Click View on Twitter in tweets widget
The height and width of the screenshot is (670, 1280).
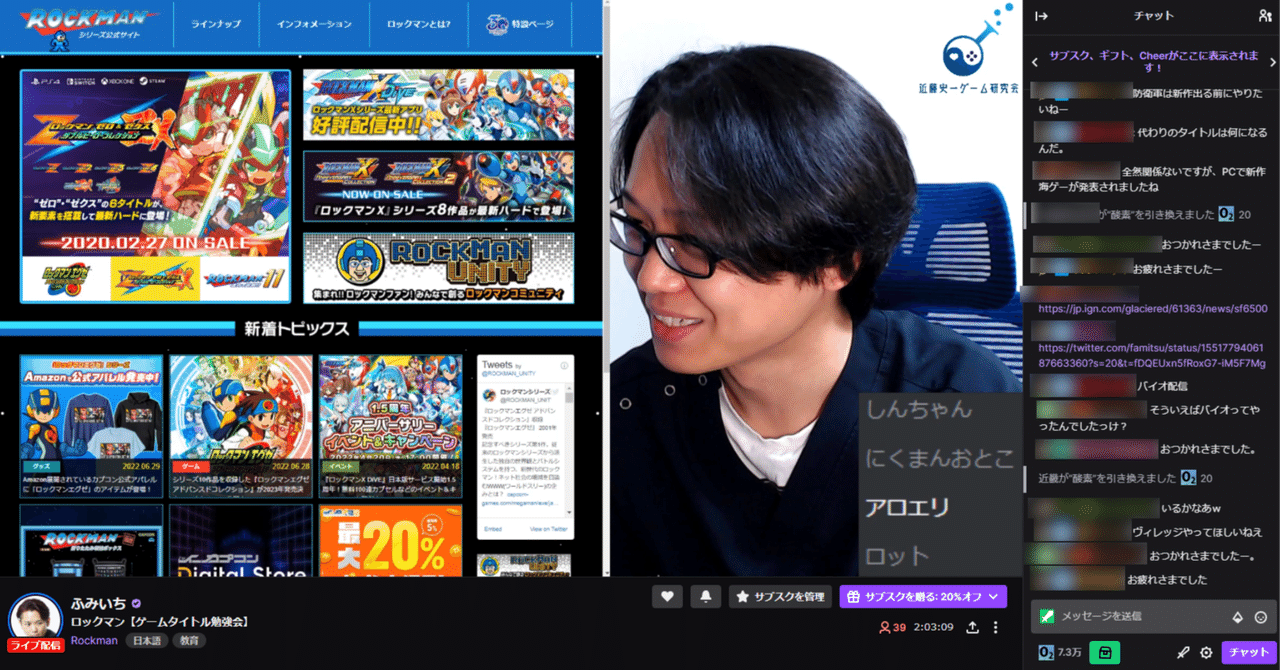click(548, 529)
